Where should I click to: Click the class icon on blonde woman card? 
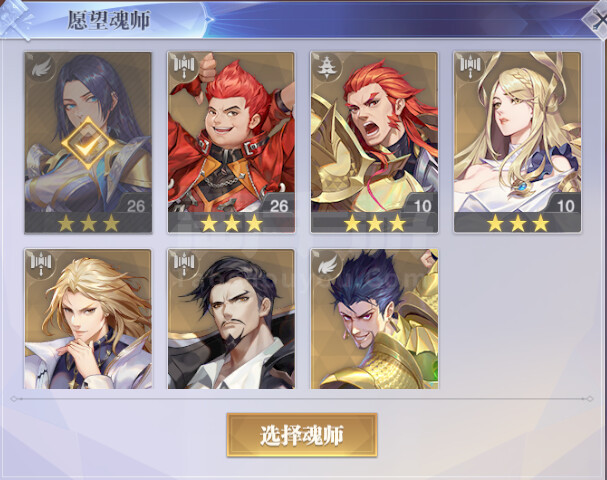coord(470,68)
